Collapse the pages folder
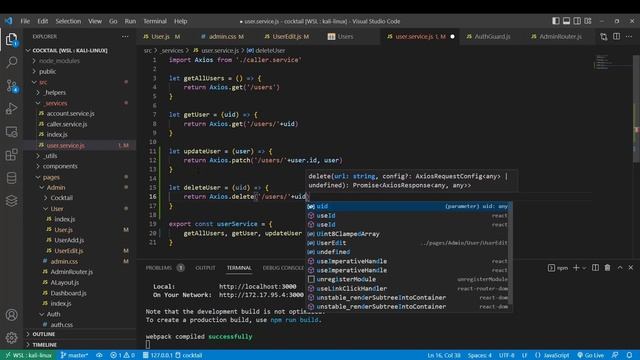 (80, 177)
